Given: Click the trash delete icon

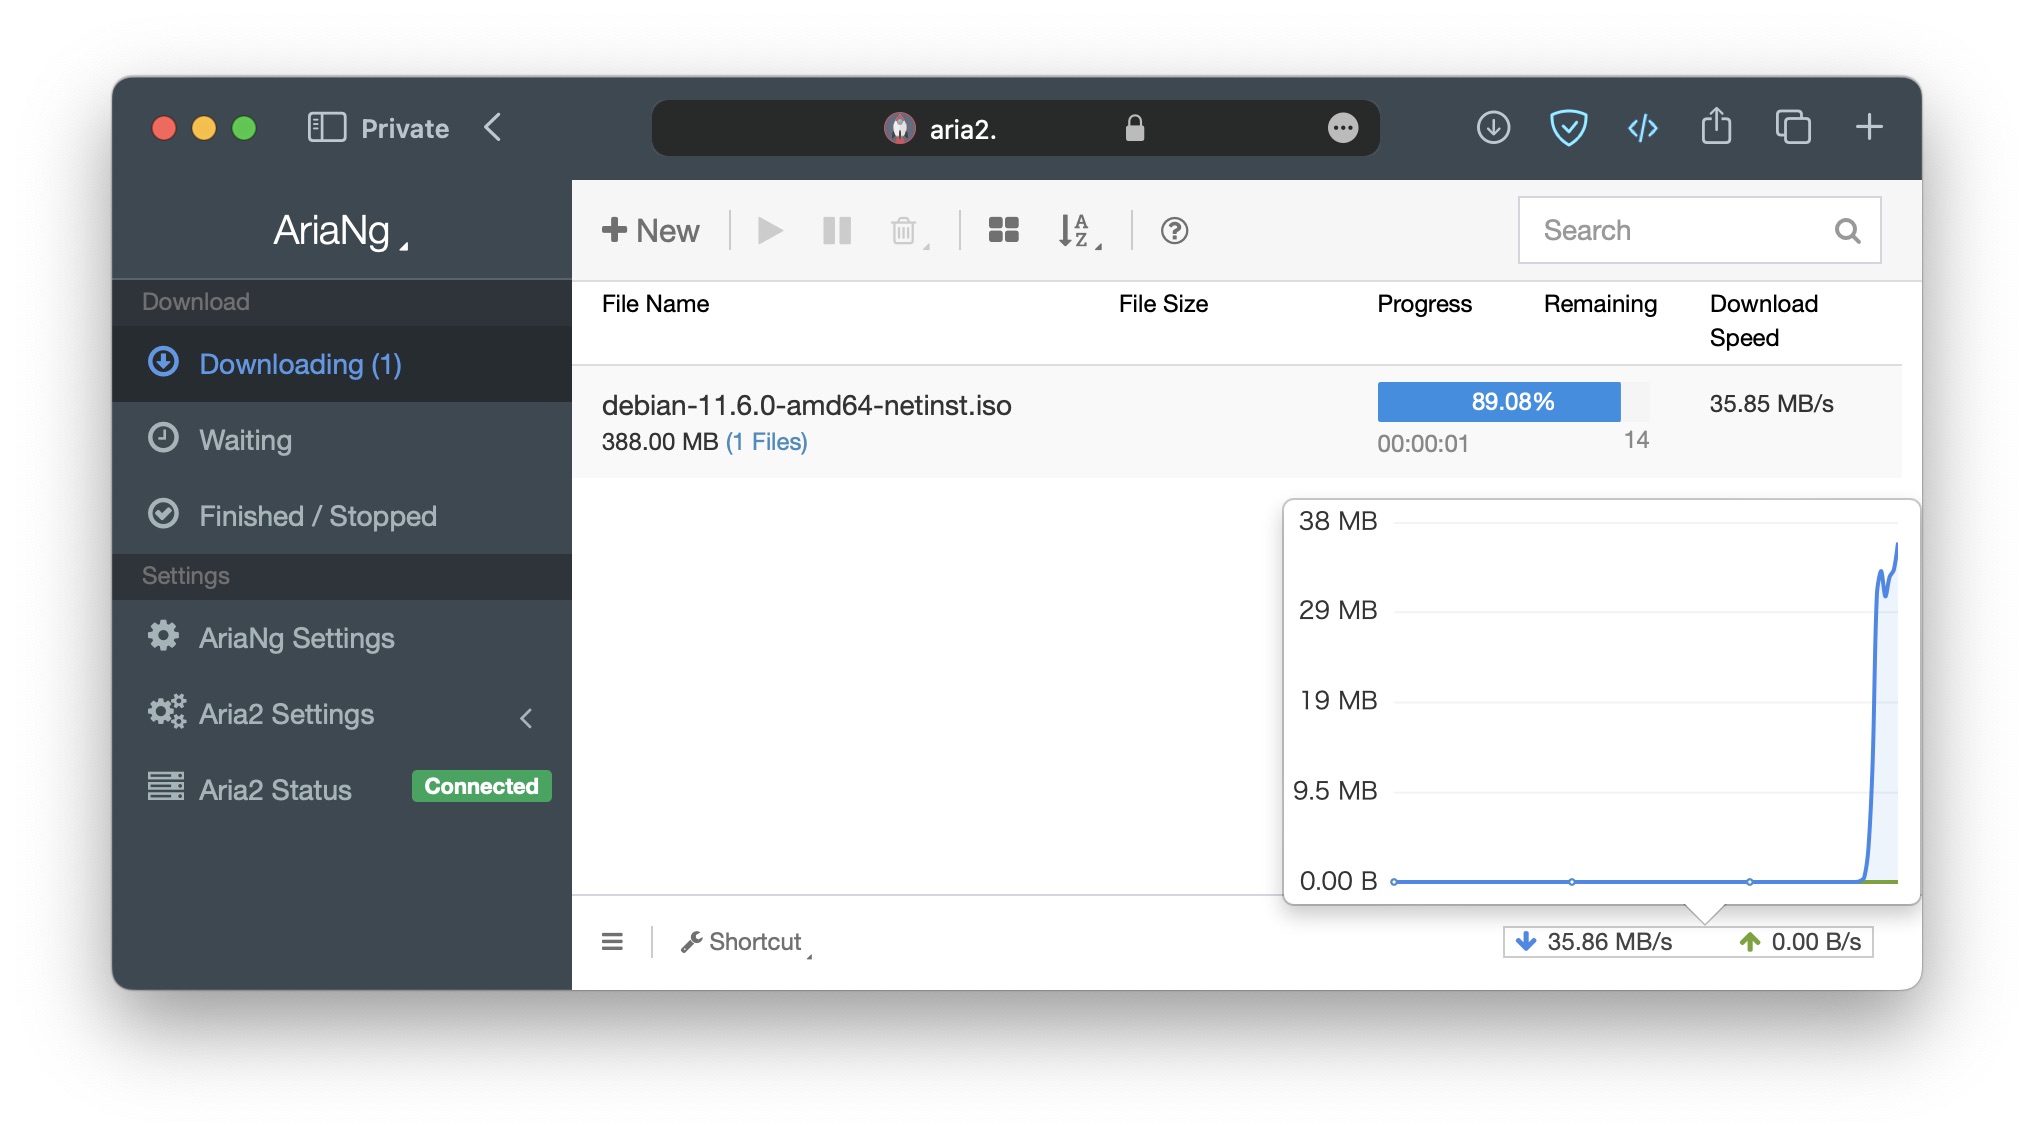Looking at the screenshot, I should (904, 231).
